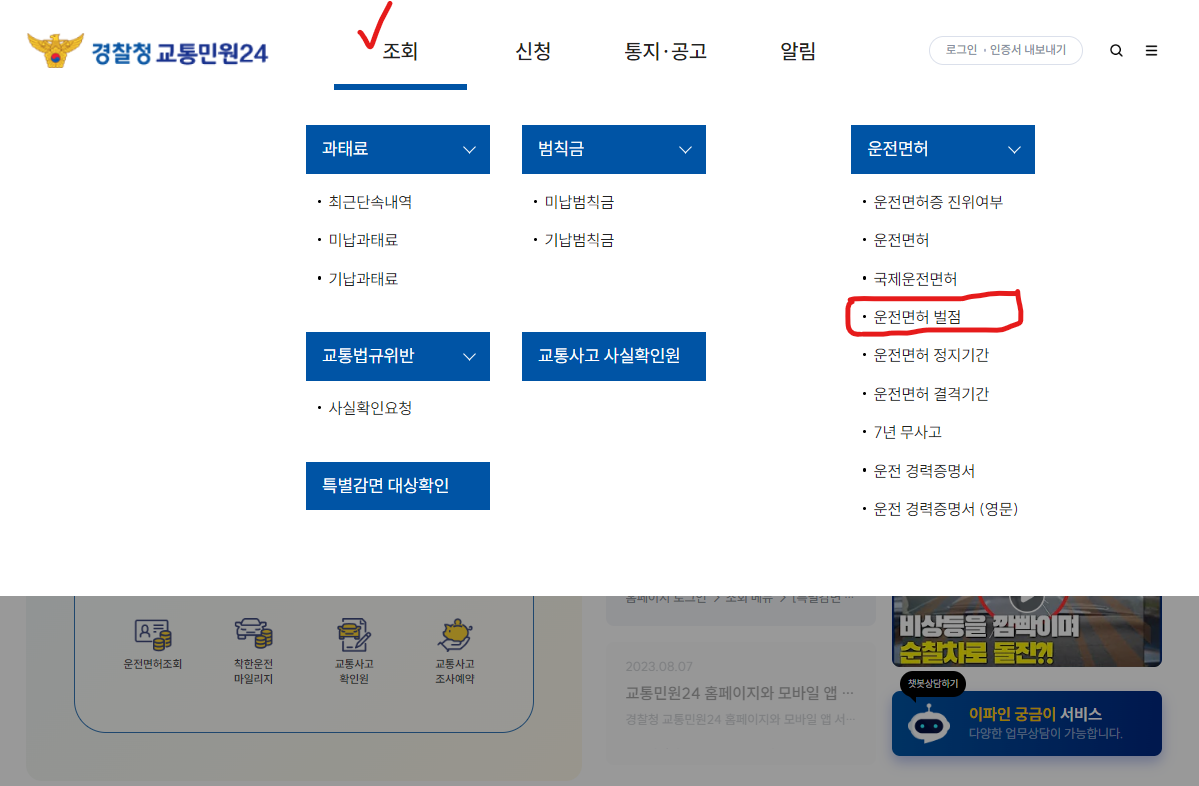Viewport: 1199px width, 786px height.
Task: Open 운전면허 정지기간 link
Action: point(931,355)
